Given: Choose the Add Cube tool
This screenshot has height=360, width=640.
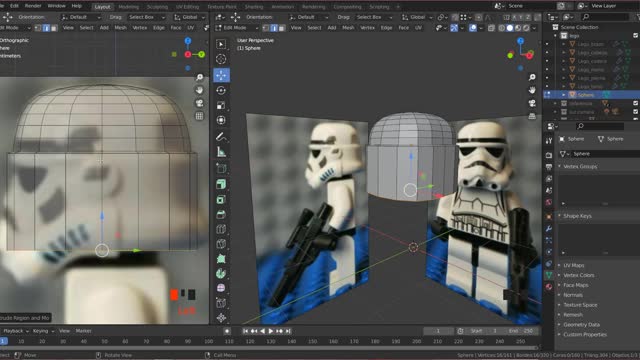Looking at the screenshot, I should tap(221, 168).
